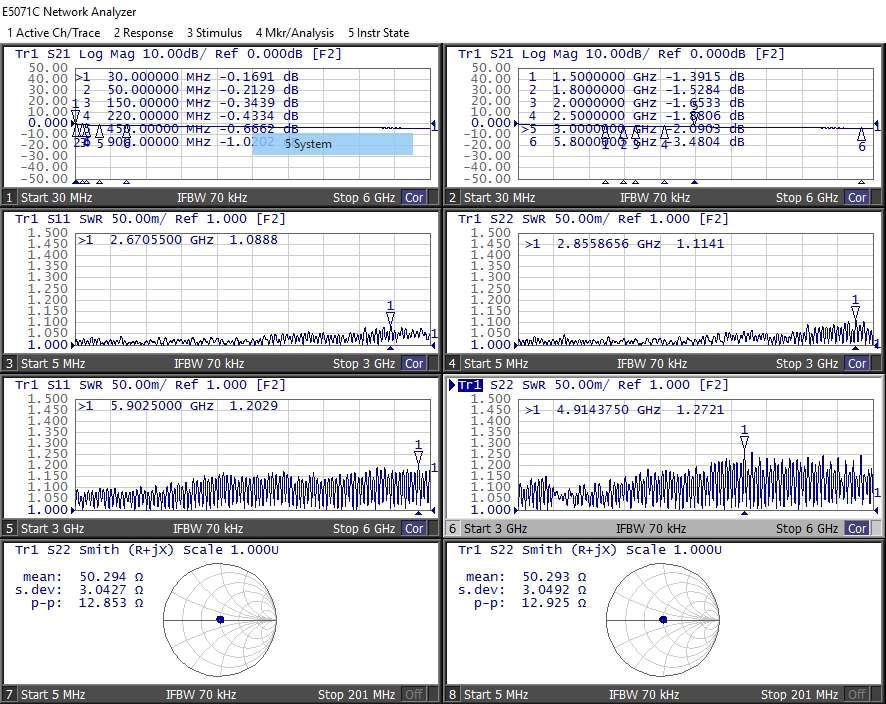
Task: Click the Stop 6 GHz label in channel 2
Action: click(x=806, y=197)
